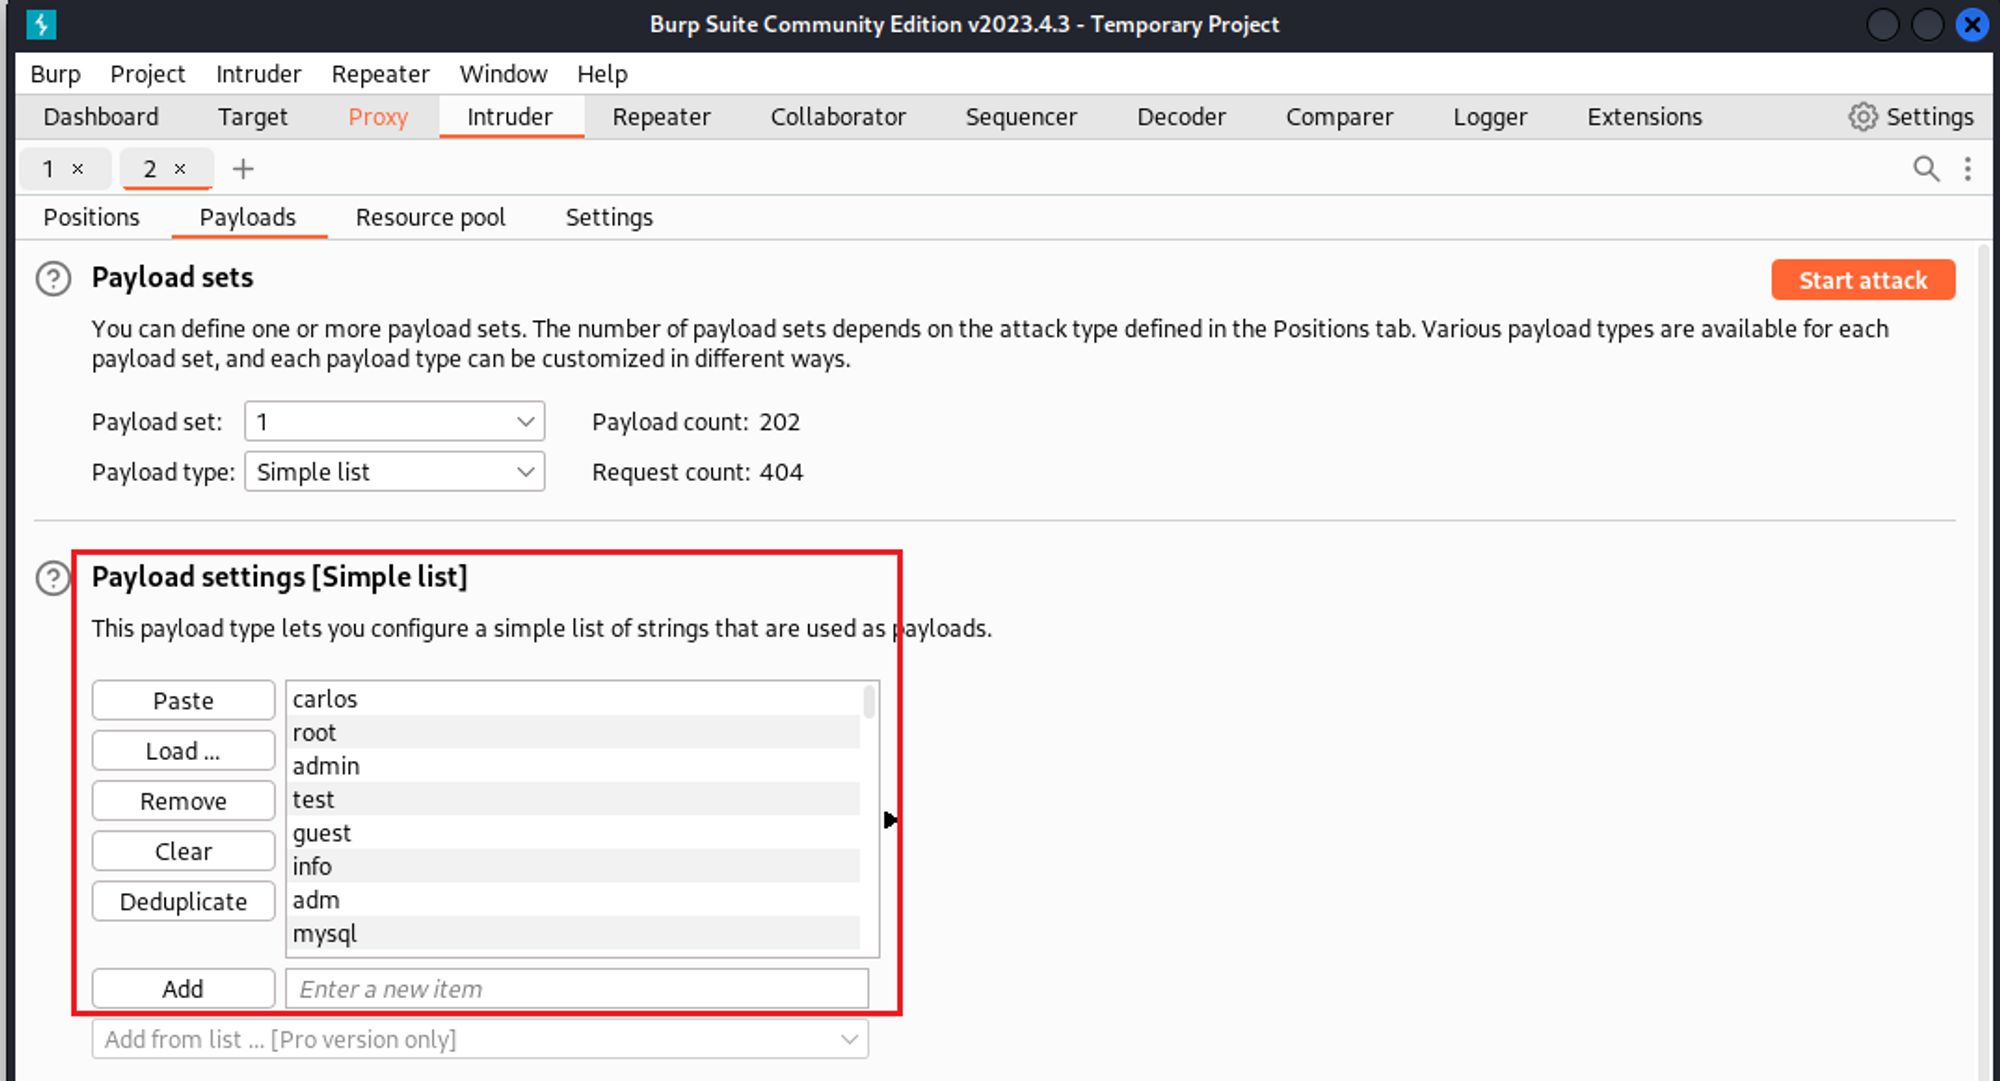2000x1081 pixels.
Task: Open the three-dot options menu
Action: click(x=1967, y=169)
